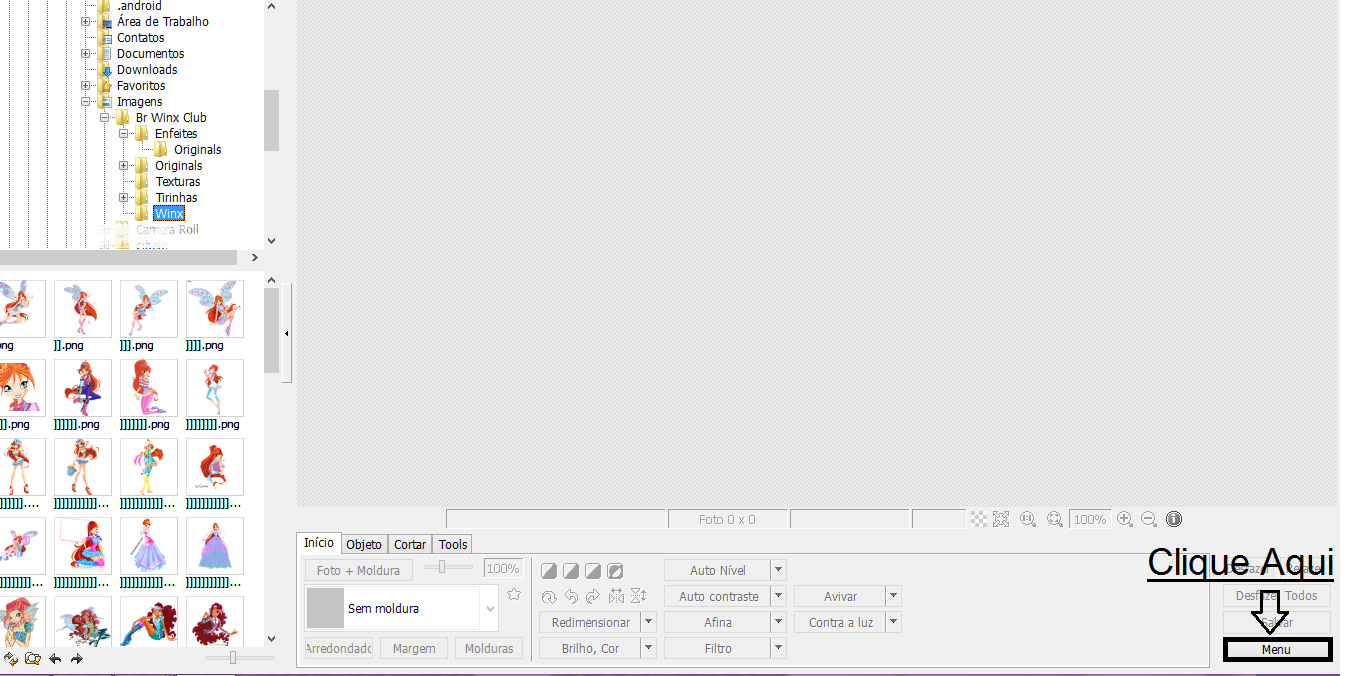The height and width of the screenshot is (676, 1366).
Task: Select the highlighted Winx folder
Action: point(169,213)
